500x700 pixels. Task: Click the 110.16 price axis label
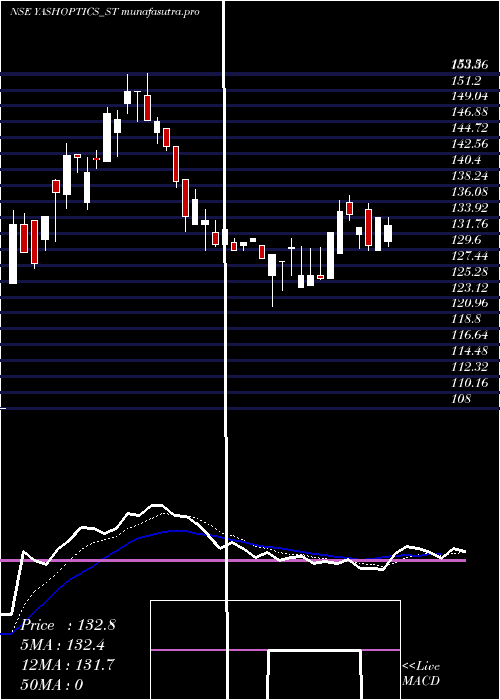[469, 383]
